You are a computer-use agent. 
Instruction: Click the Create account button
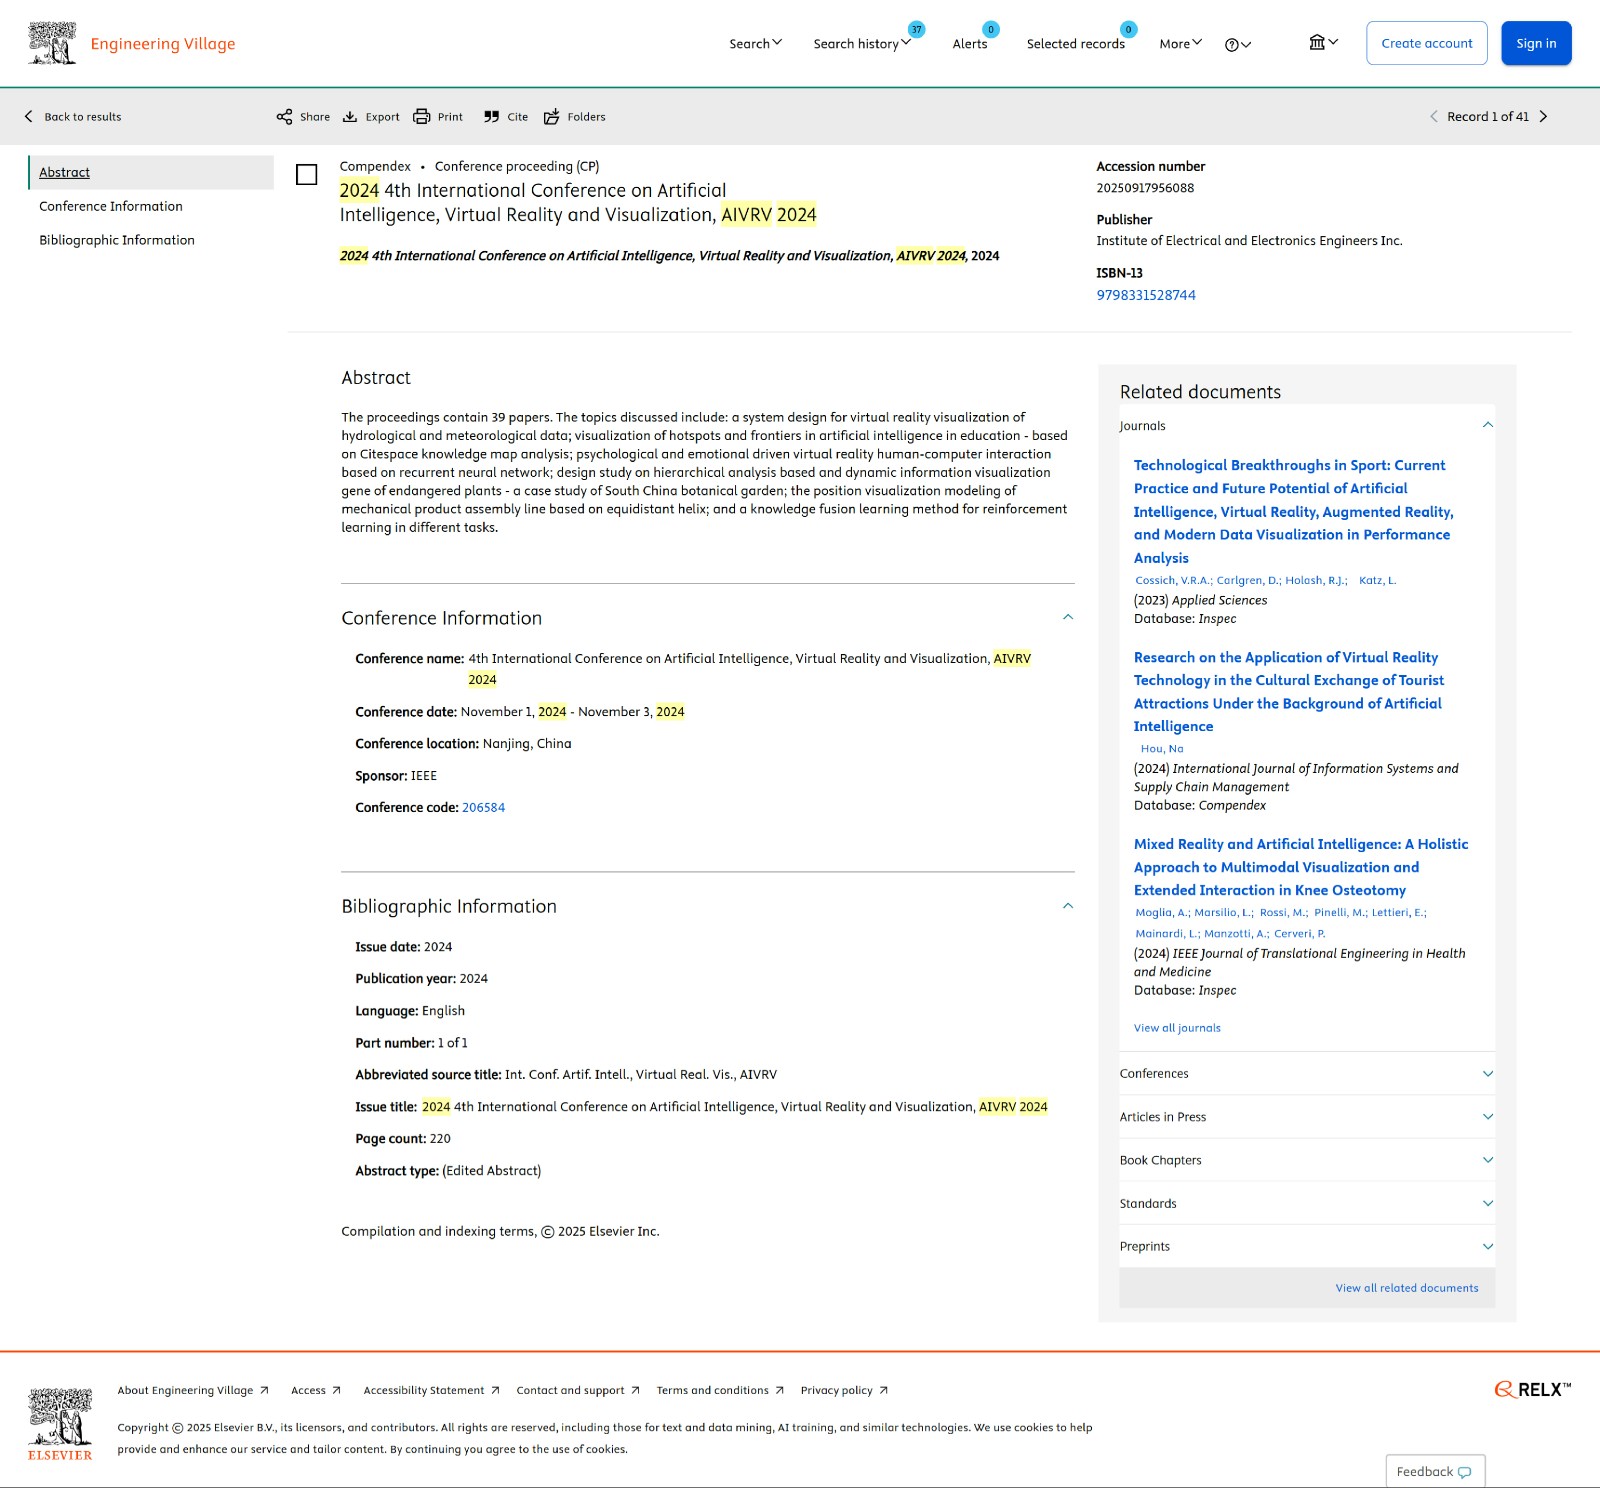[x=1427, y=43]
